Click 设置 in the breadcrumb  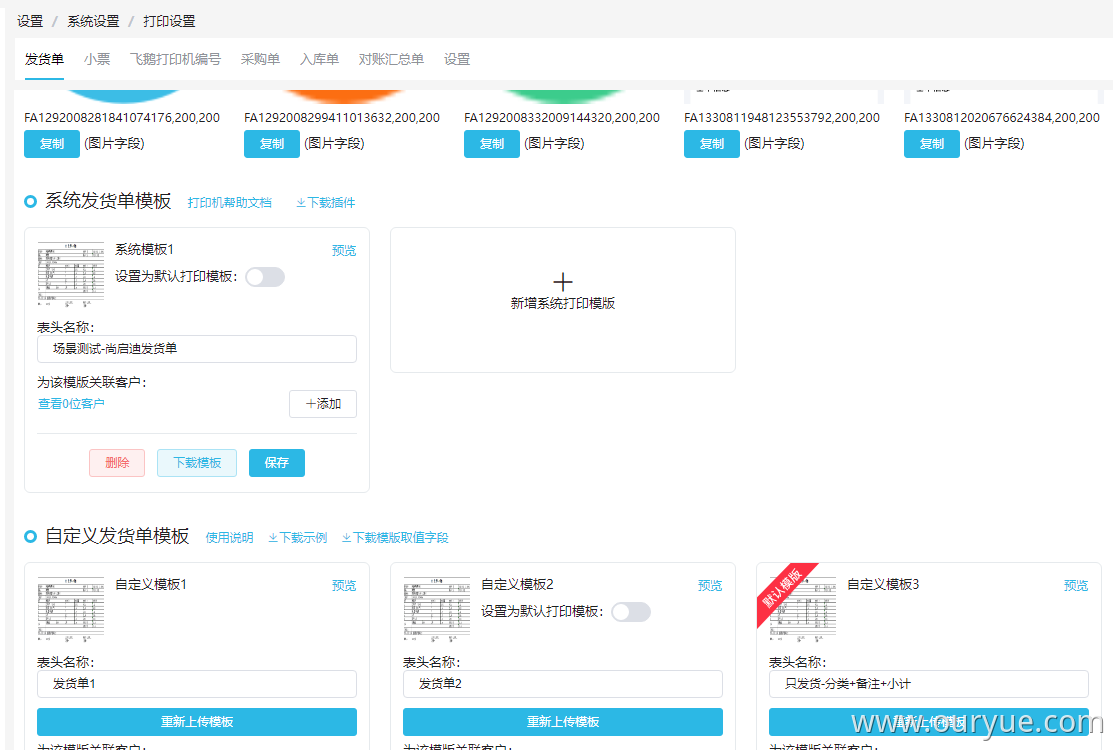pos(31,21)
